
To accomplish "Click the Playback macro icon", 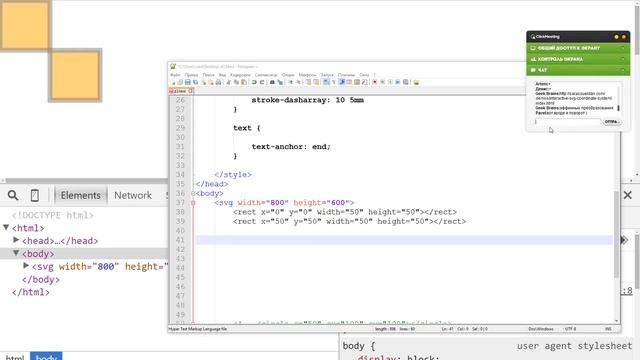I will 390,82.
